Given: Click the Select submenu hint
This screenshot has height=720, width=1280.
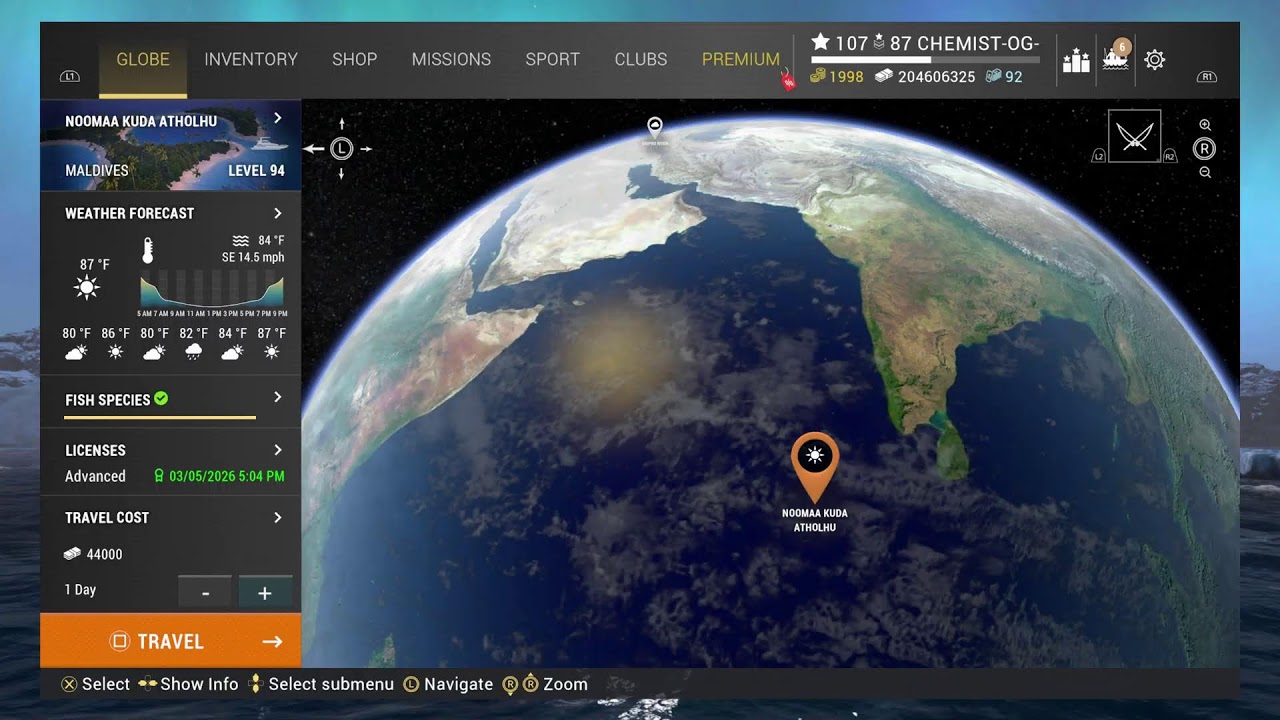Looking at the screenshot, I should click(x=321, y=684).
